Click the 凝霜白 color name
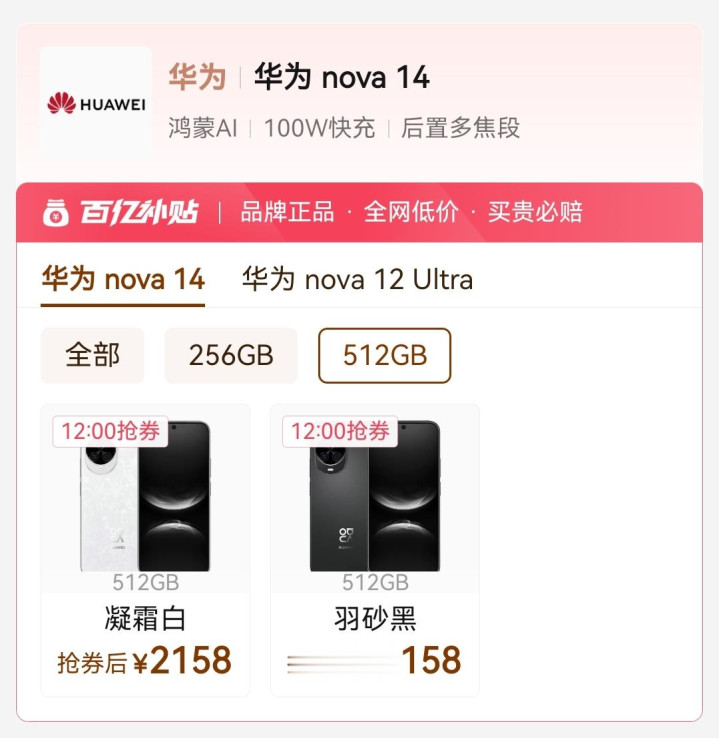This screenshot has height=742, width=719. tap(145, 618)
